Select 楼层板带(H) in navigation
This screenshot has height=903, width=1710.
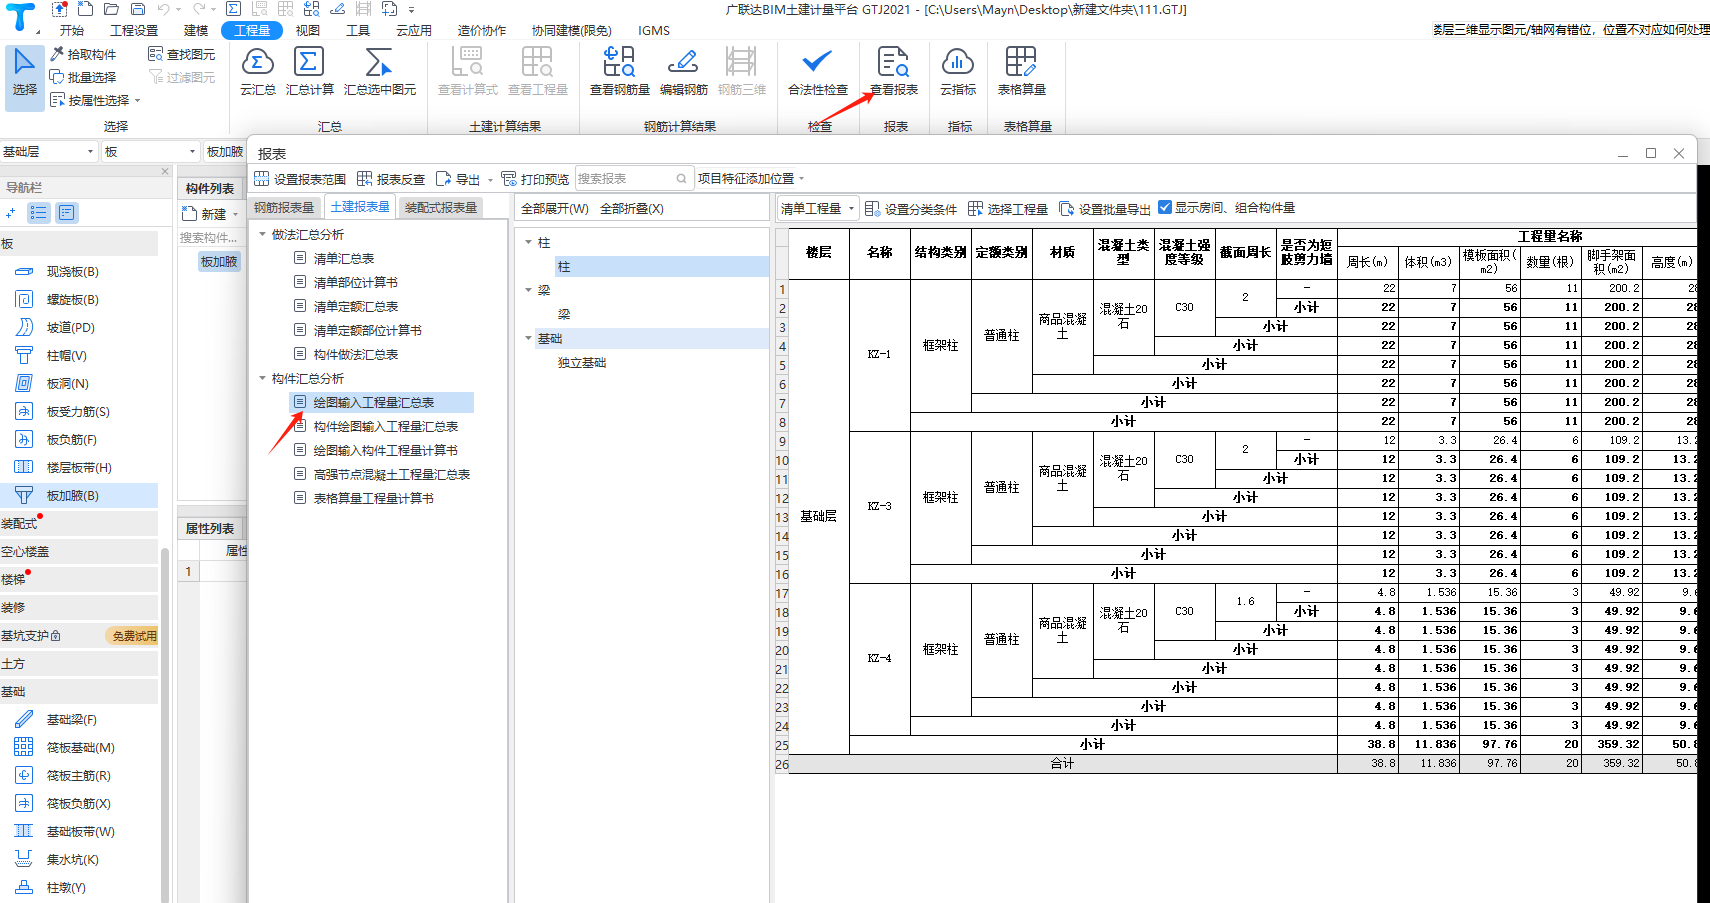click(x=79, y=467)
